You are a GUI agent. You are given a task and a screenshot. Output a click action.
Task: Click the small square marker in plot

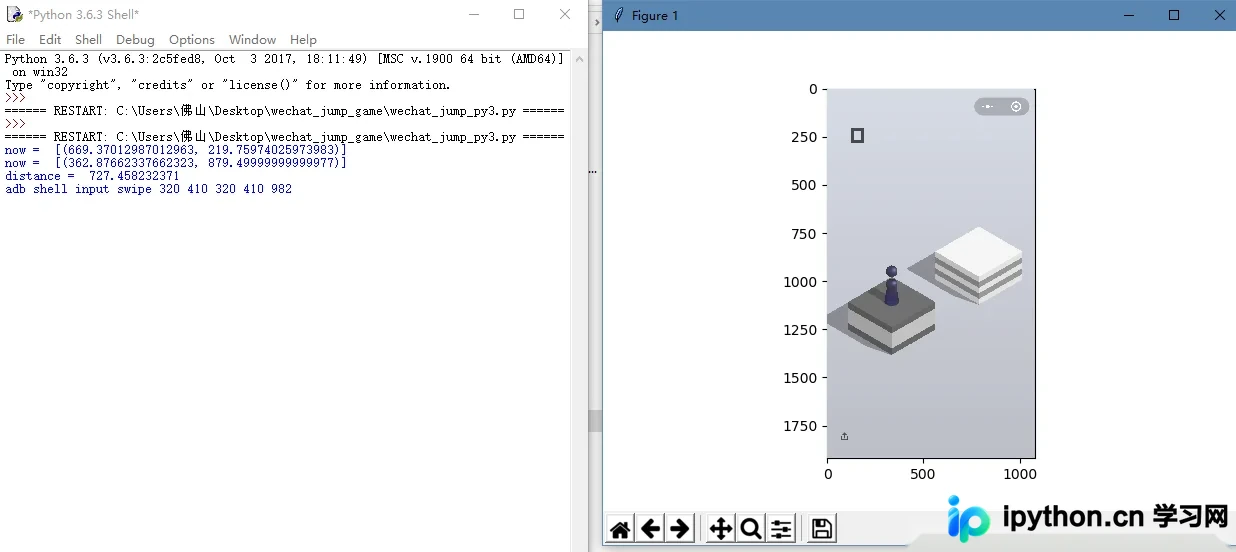pos(857,135)
